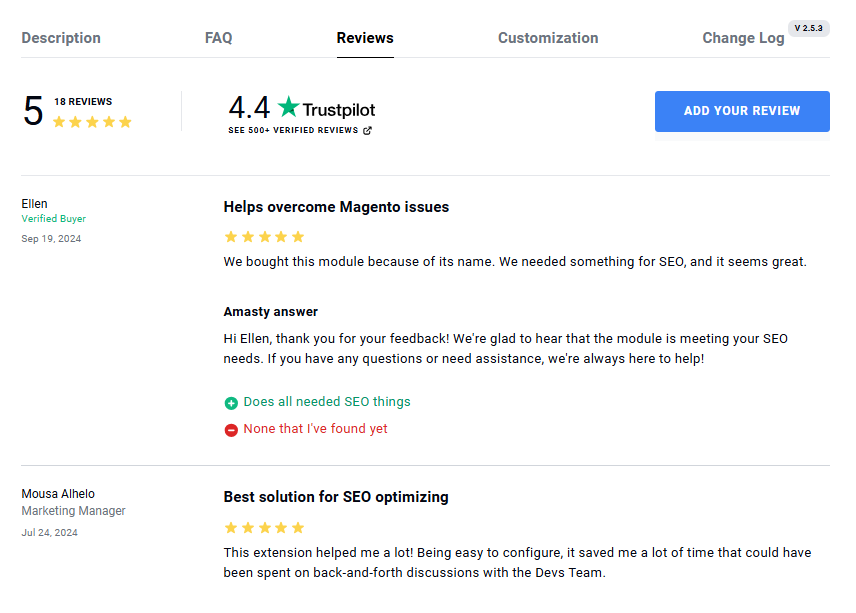Go to the Customization tab

pyautogui.click(x=548, y=38)
